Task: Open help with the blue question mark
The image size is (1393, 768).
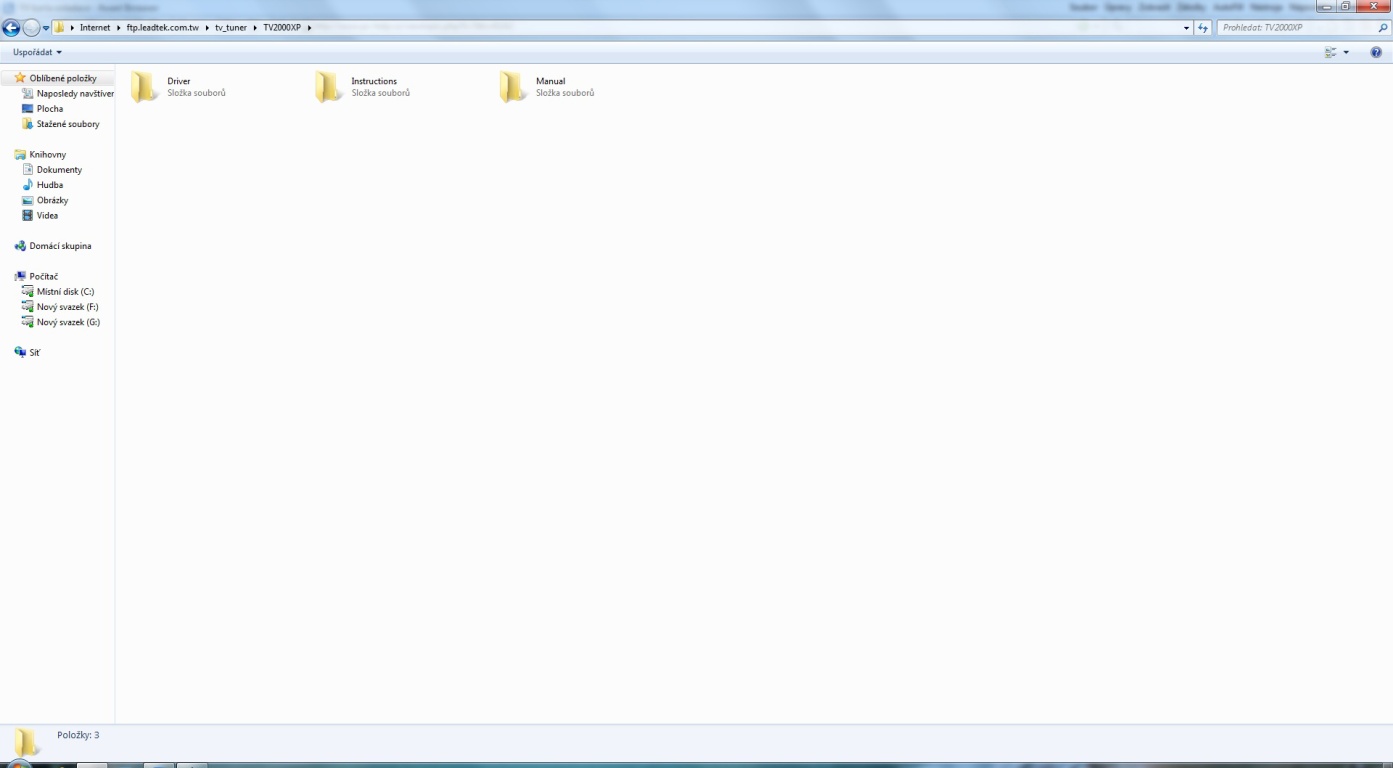Action: click(1376, 52)
